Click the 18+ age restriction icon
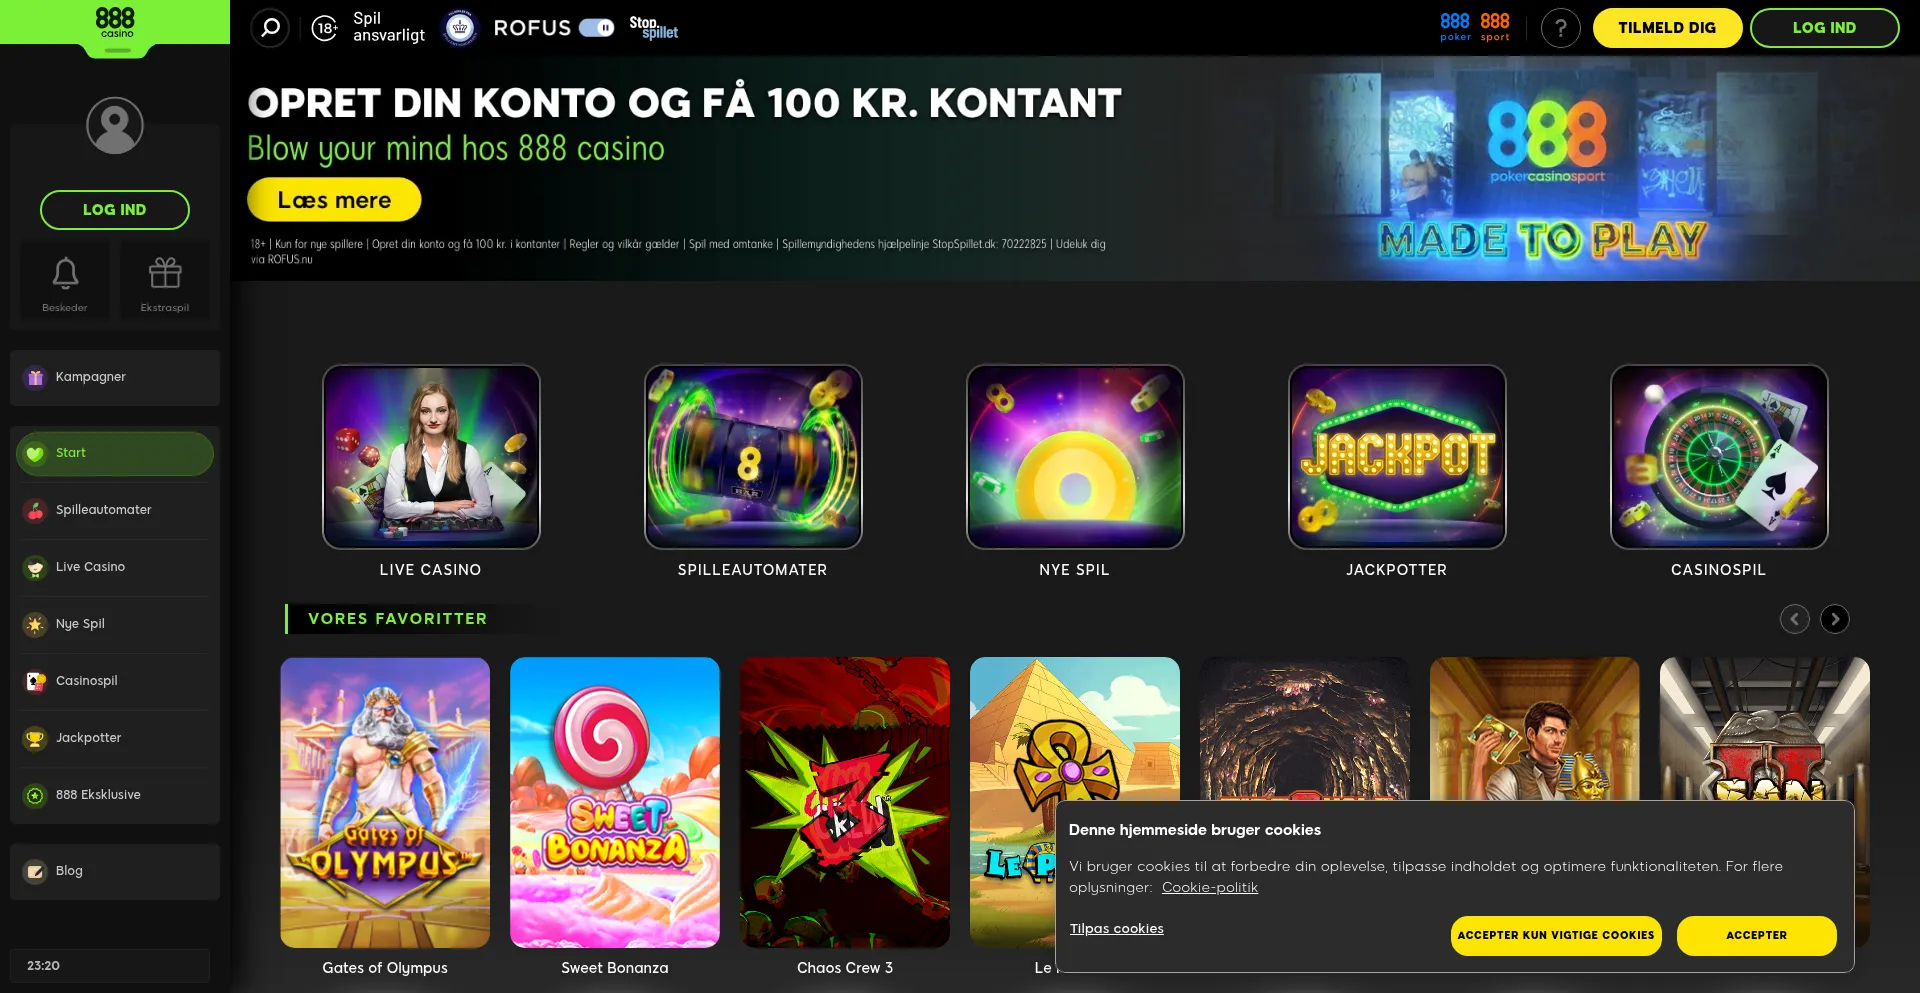The image size is (1920, 993). (324, 28)
